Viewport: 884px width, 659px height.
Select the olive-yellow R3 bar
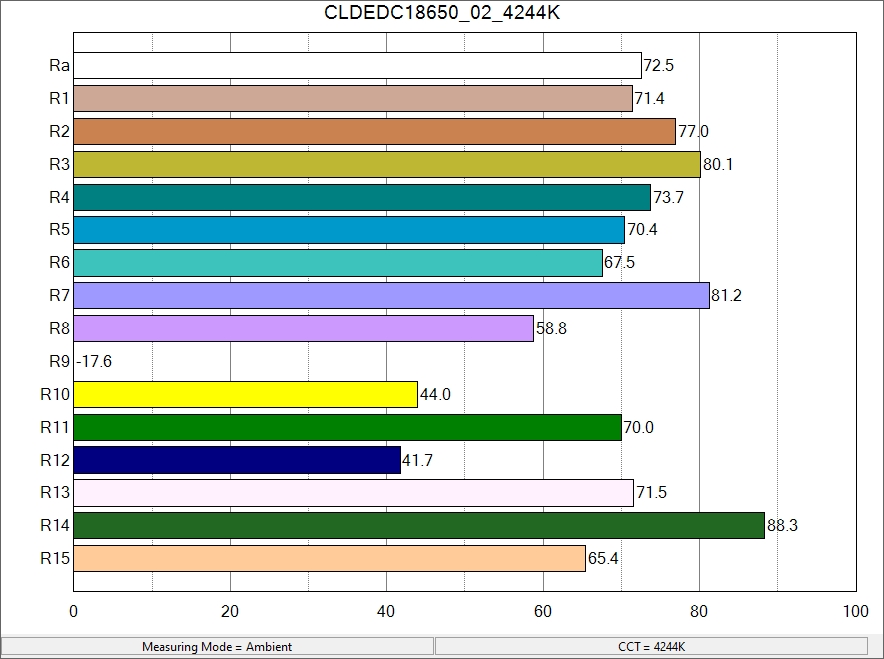tap(386, 164)
